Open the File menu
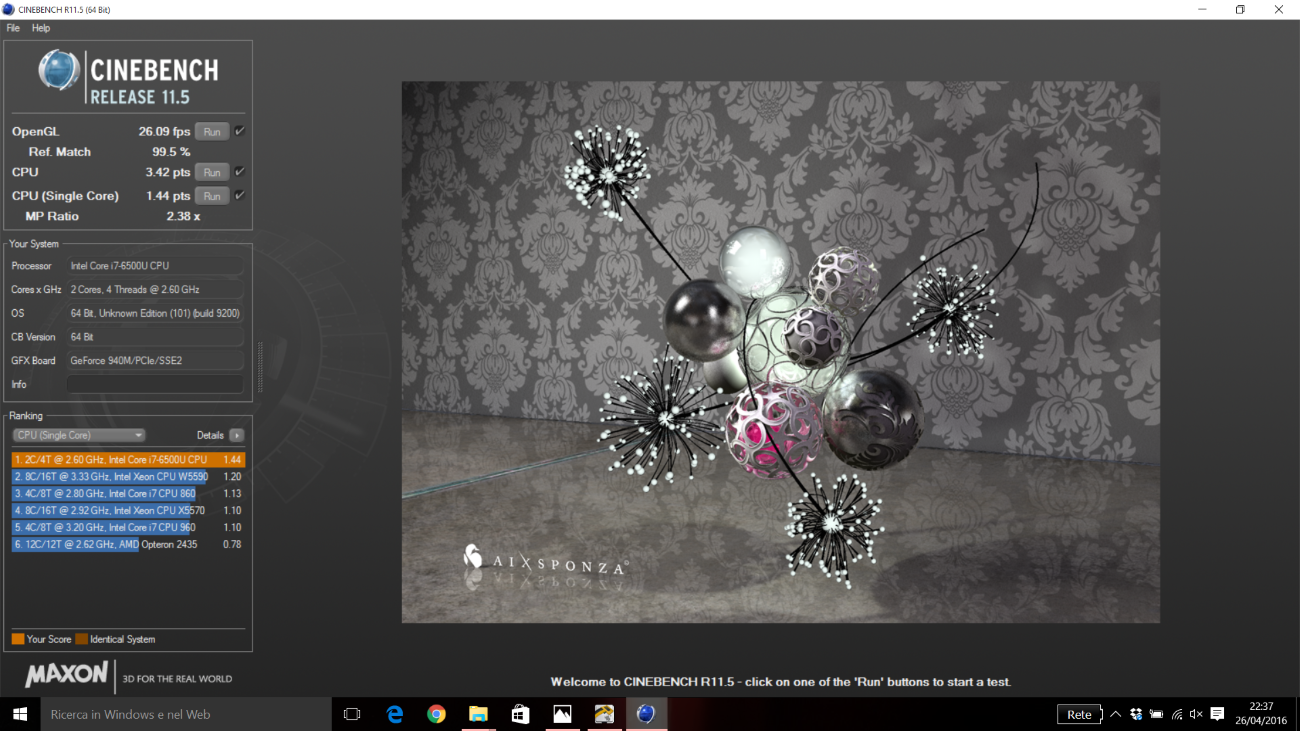 (x=13, y=28)
